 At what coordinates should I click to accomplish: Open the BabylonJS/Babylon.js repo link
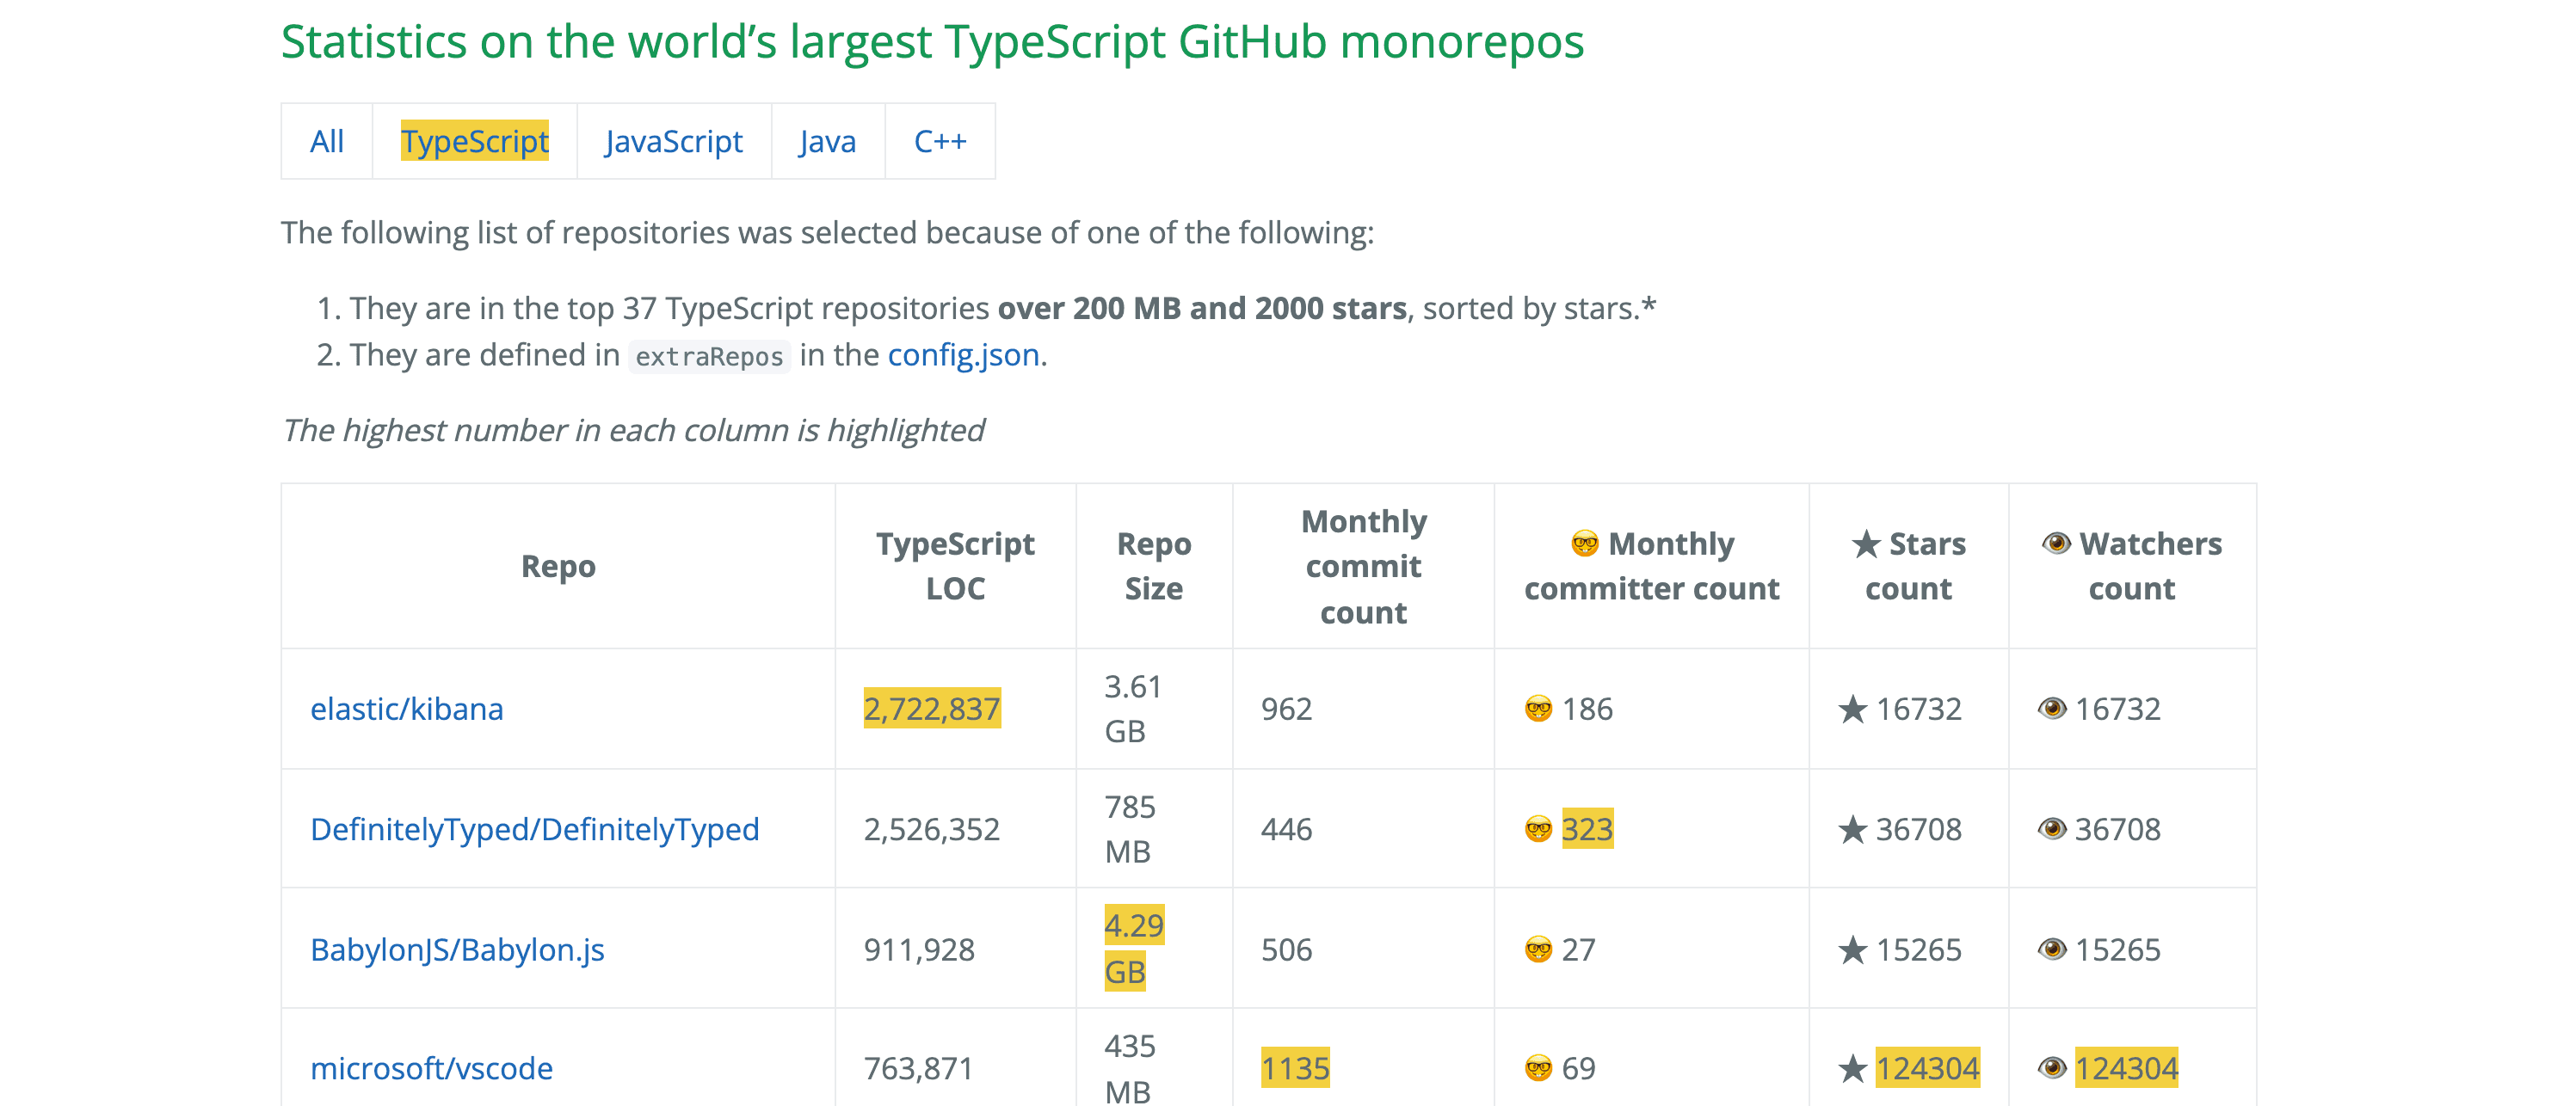(x=457, y=949)
